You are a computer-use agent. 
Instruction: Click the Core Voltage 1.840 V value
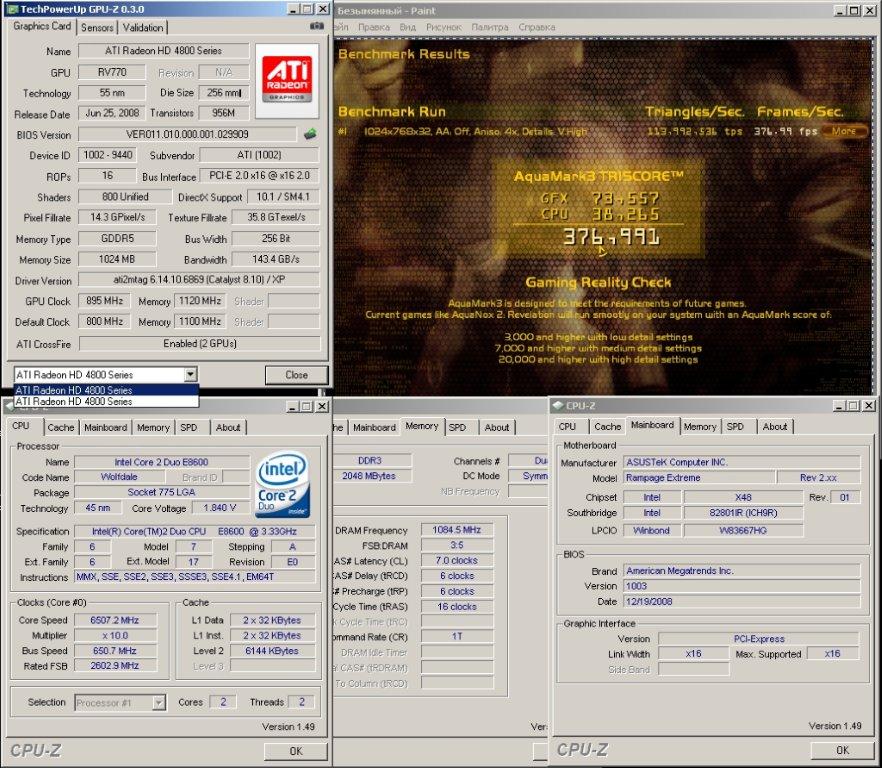(x=219, y=507)
